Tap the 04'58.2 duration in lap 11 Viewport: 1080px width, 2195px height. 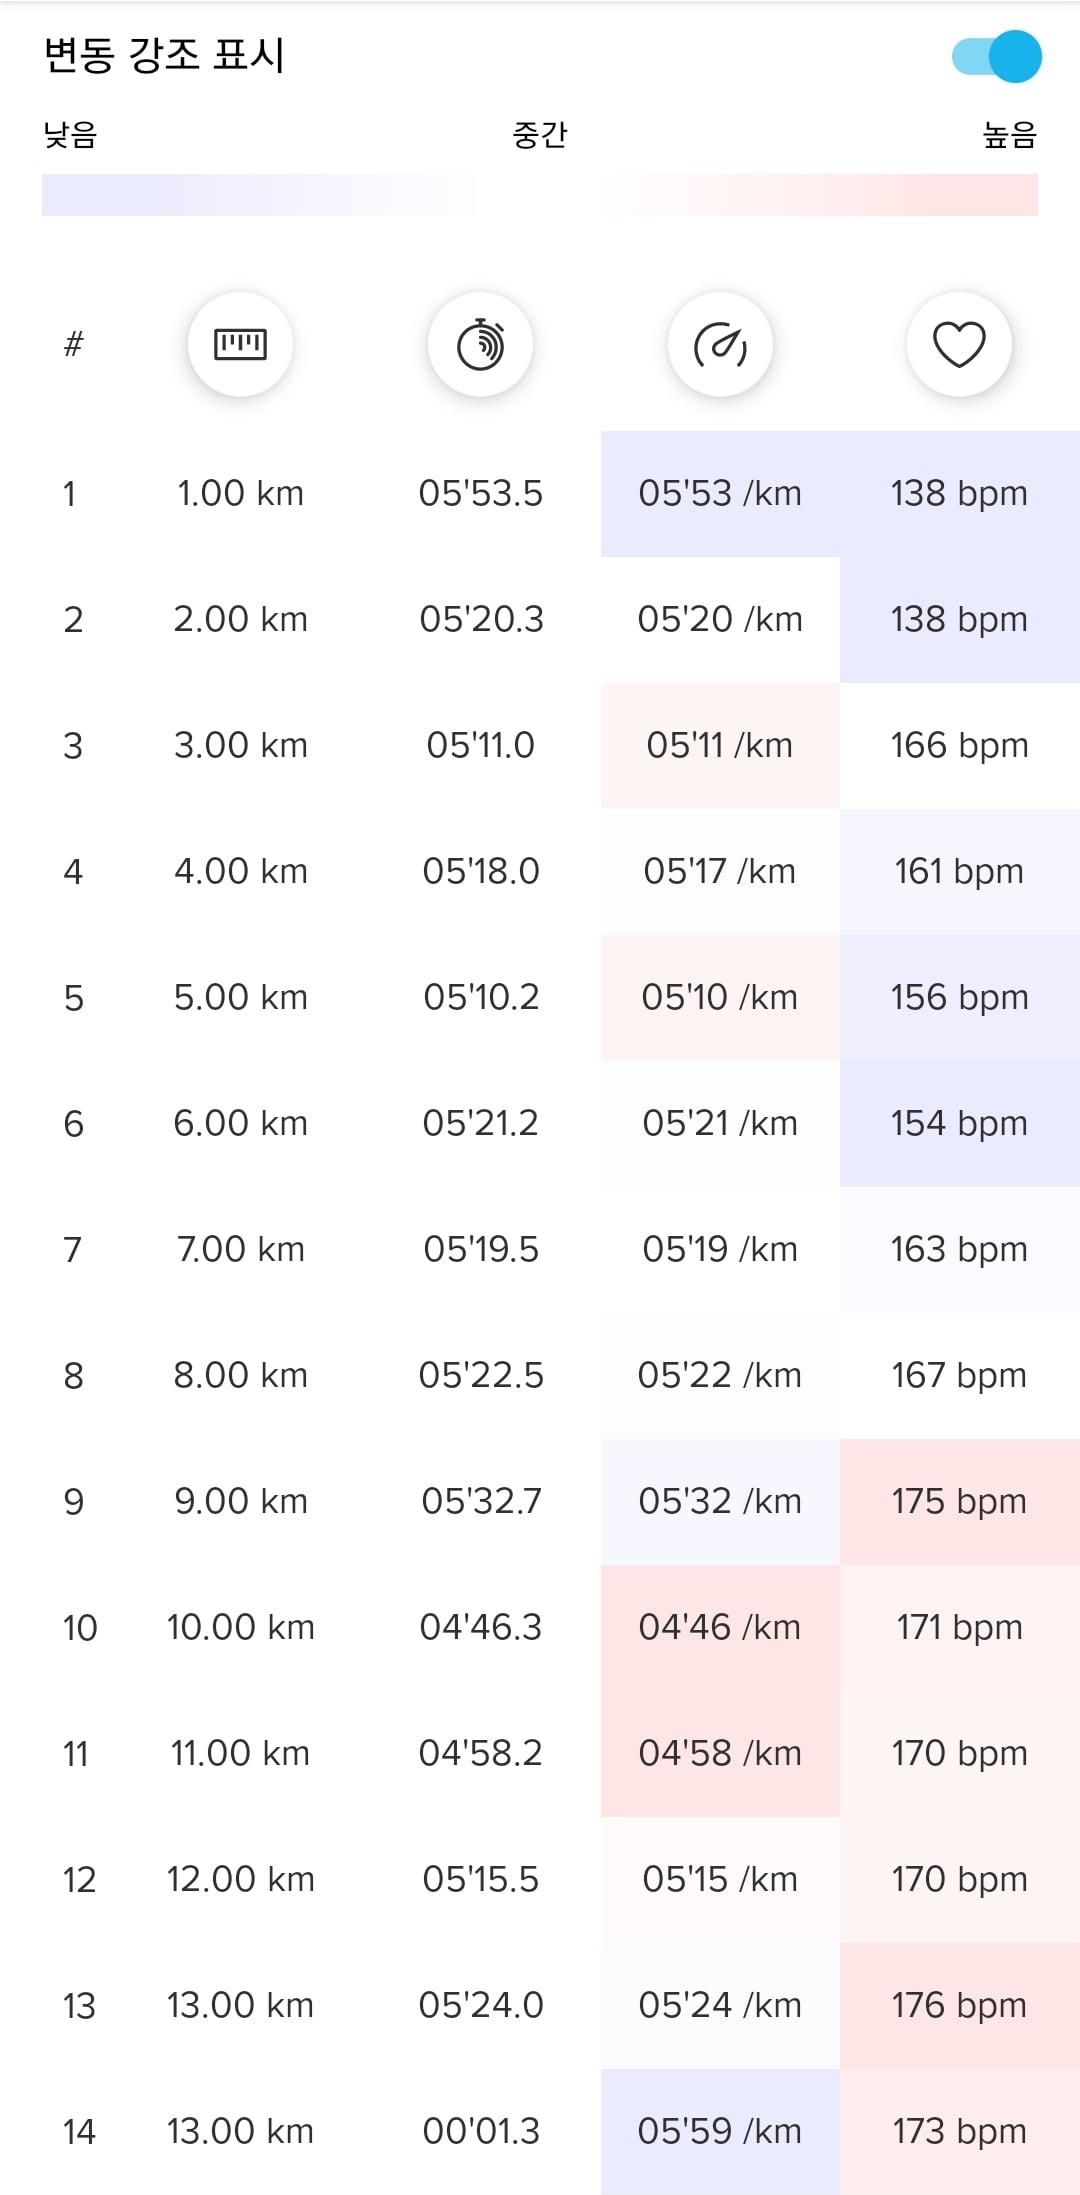coord(481,1754)
